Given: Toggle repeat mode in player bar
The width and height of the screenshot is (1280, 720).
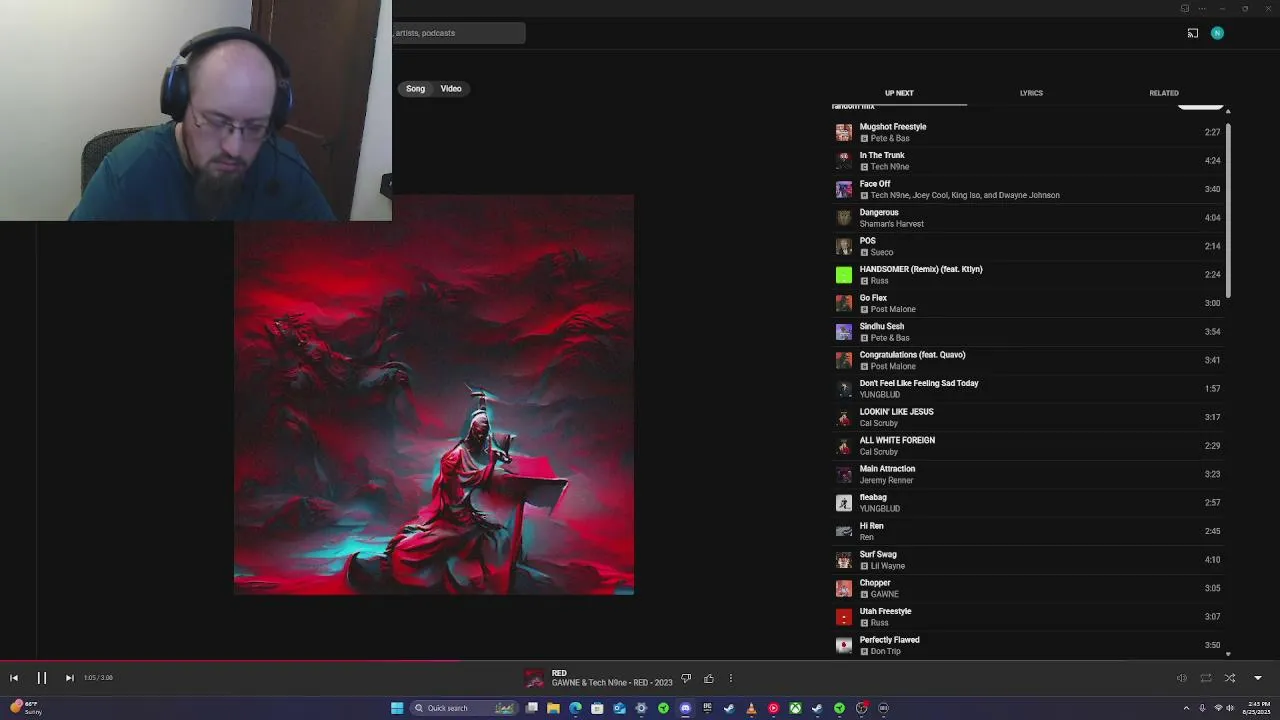Looking at the screenshot, I should pos(1206,678).
